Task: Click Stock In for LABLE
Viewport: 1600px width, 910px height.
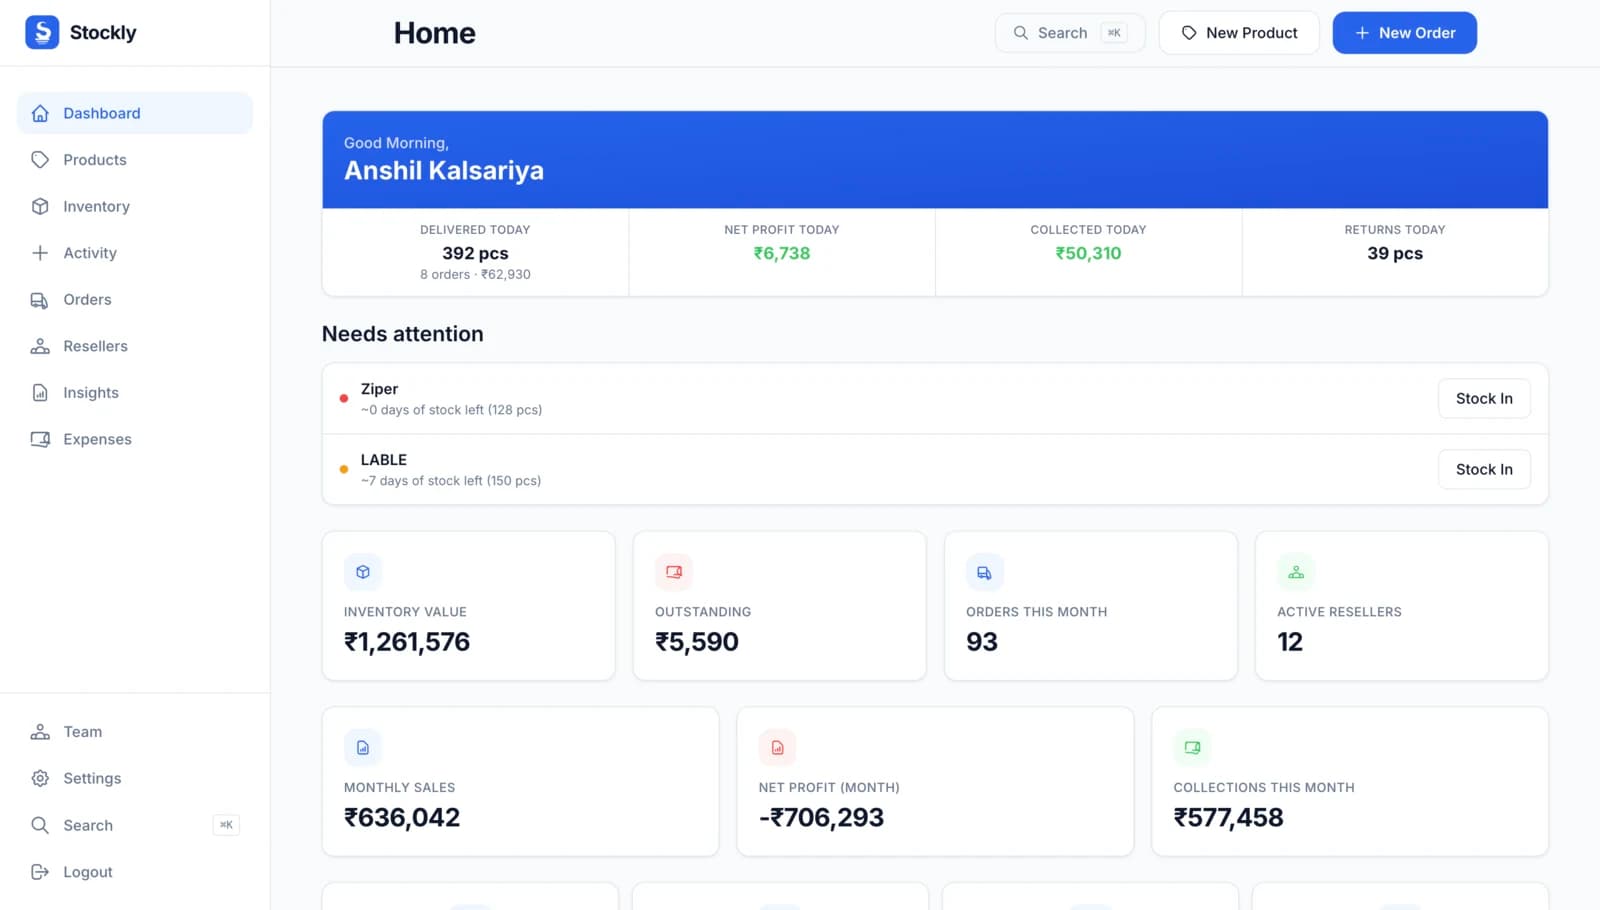Action: [x=1484, y=469]
